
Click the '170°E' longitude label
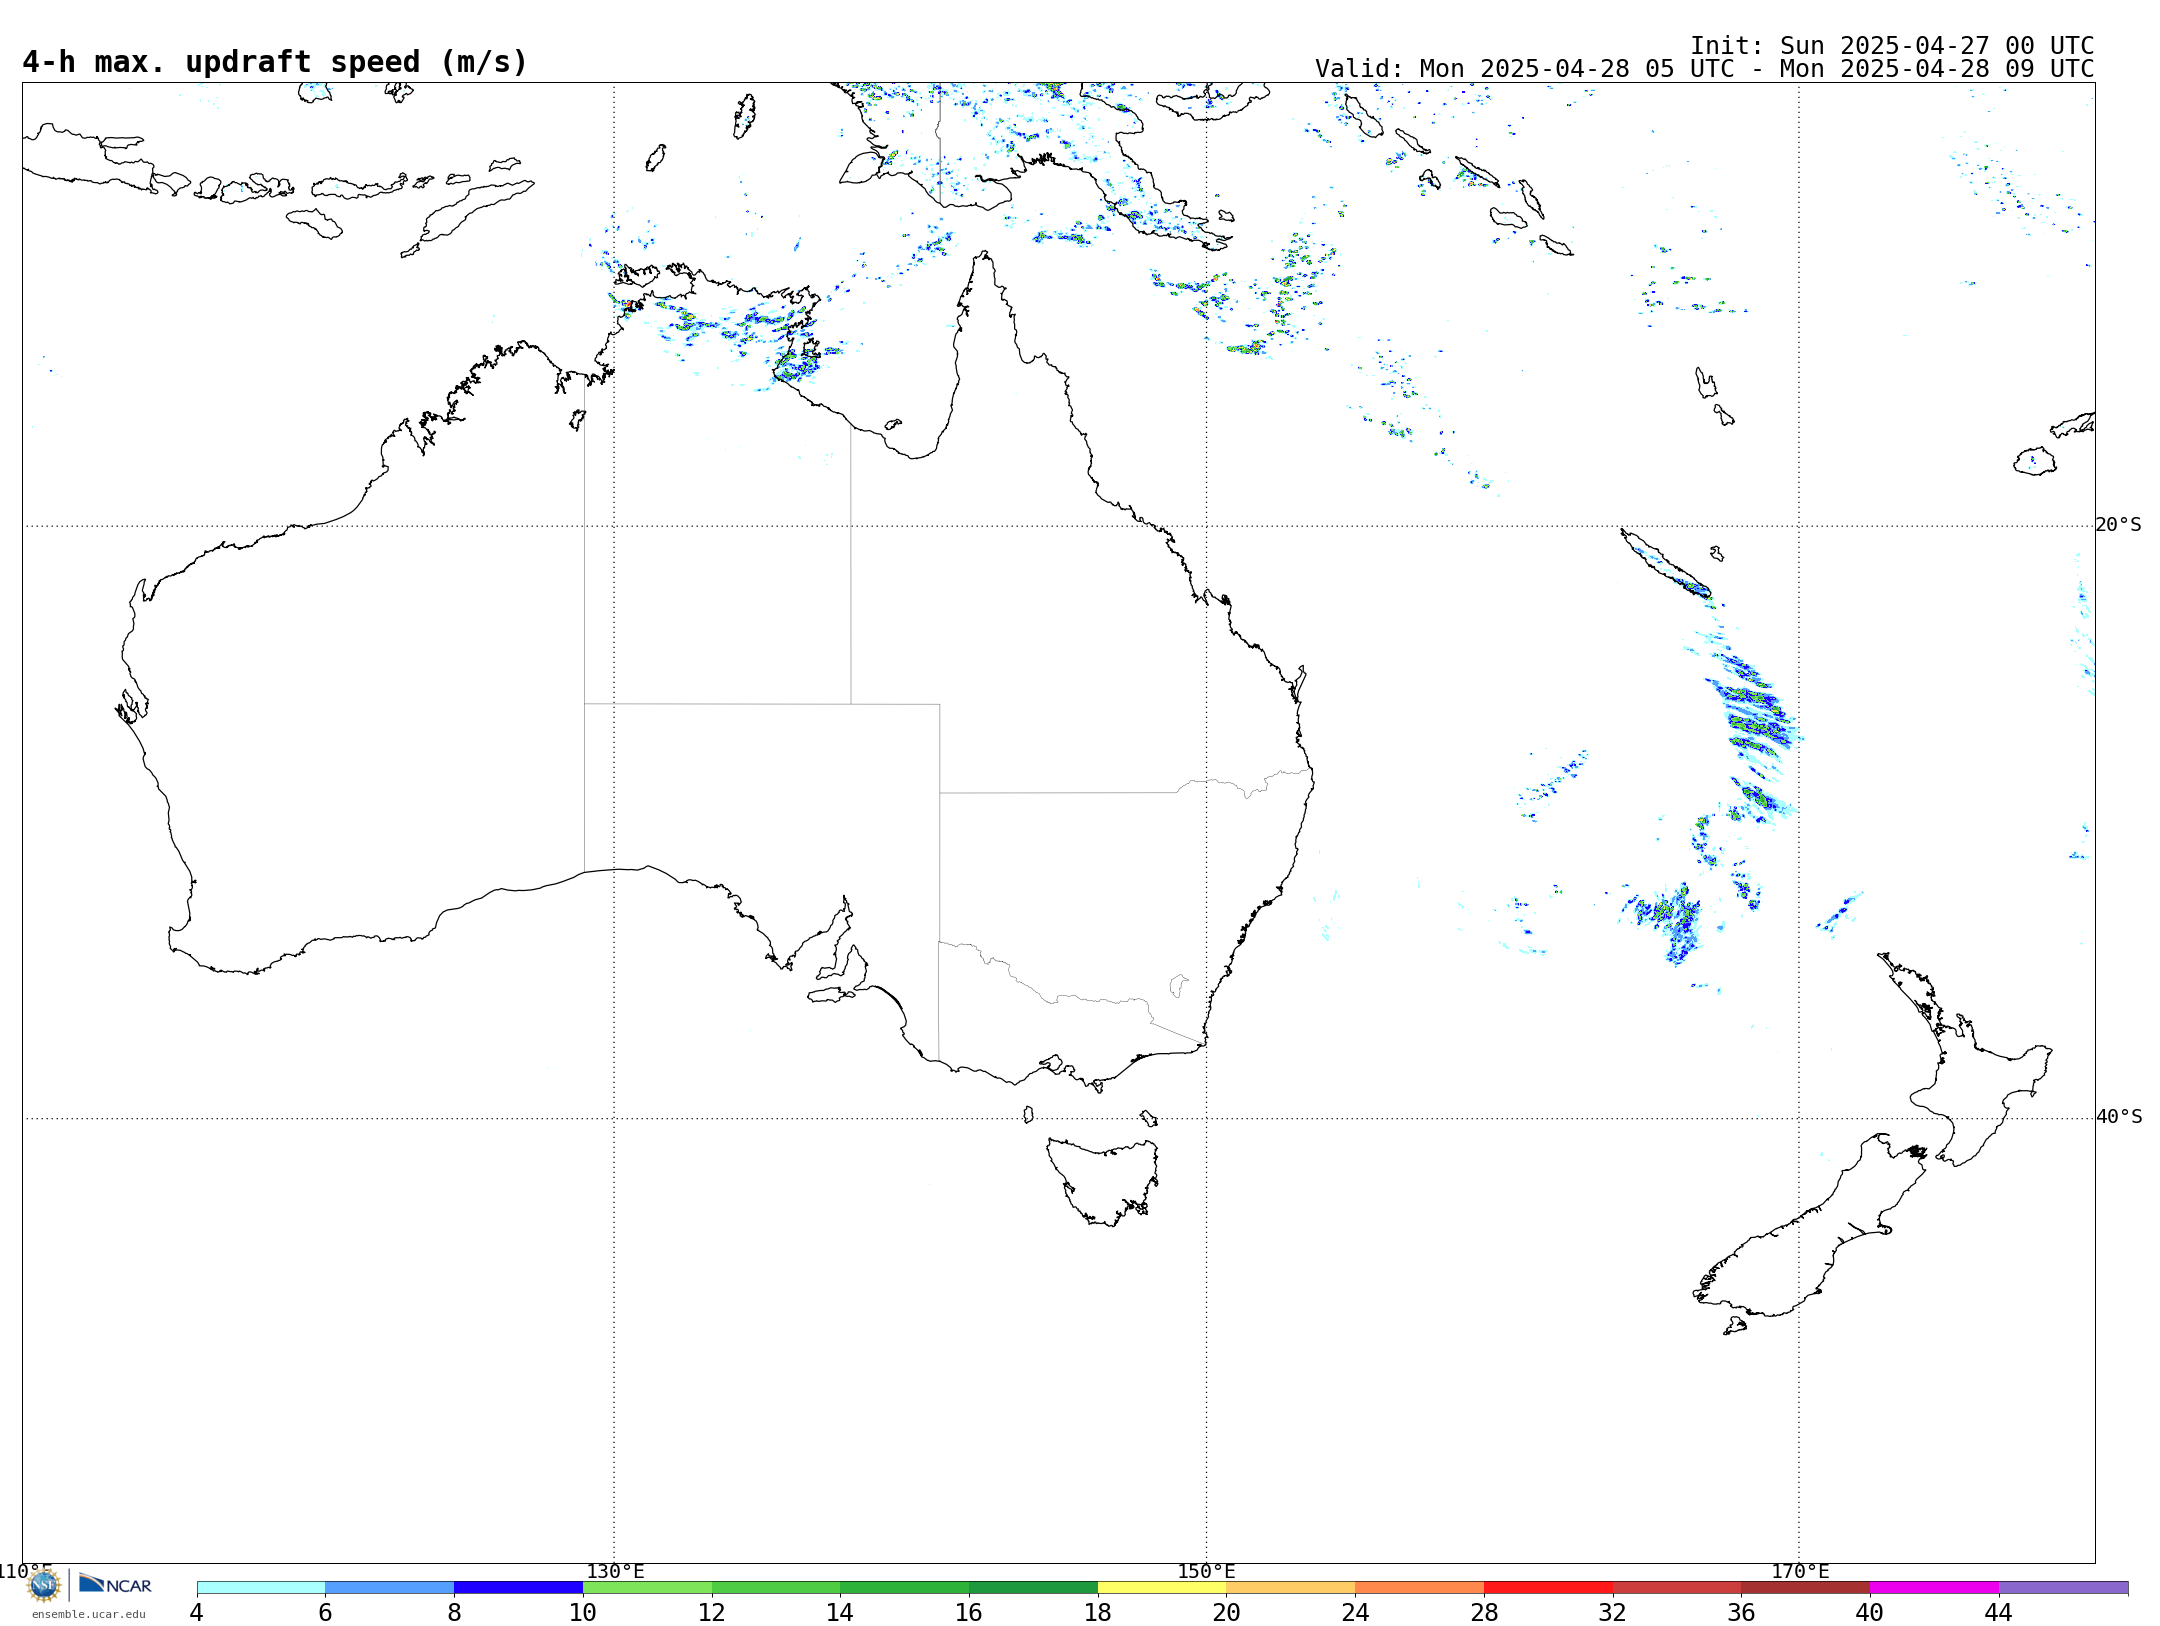tap(1800, 1572)
